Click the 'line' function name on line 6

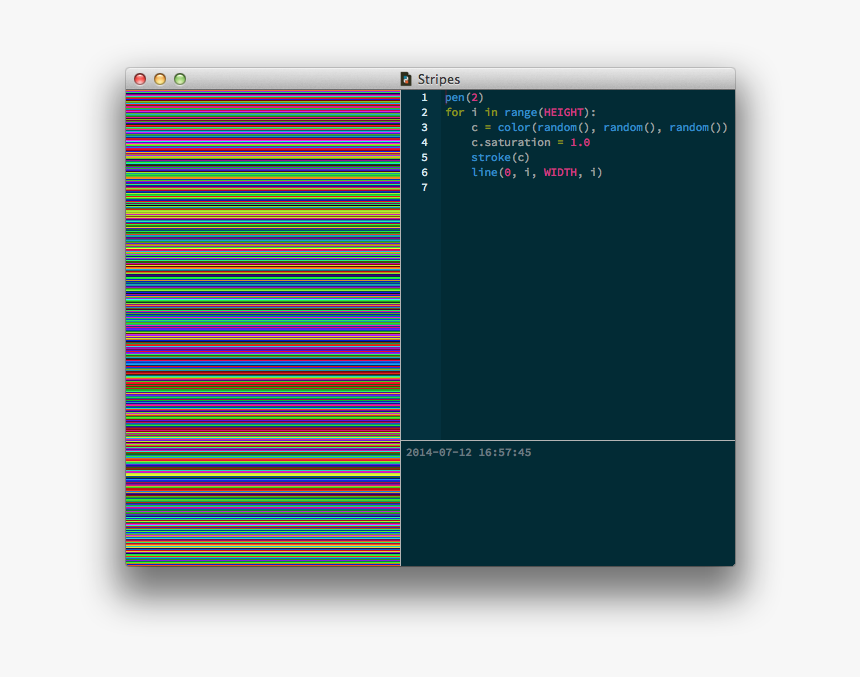(x=484, y=172)
